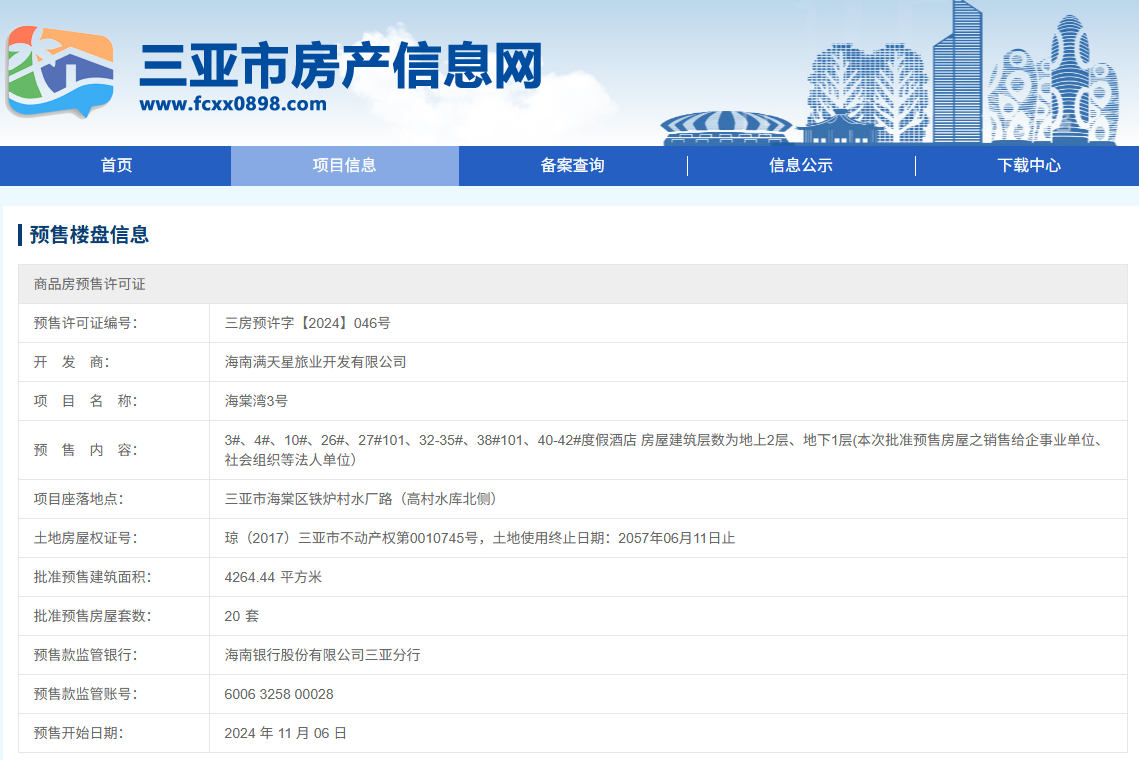Go to the 首页 navigation item
1139x760 pixels.
pyautogui.click(x=116, y=166)
